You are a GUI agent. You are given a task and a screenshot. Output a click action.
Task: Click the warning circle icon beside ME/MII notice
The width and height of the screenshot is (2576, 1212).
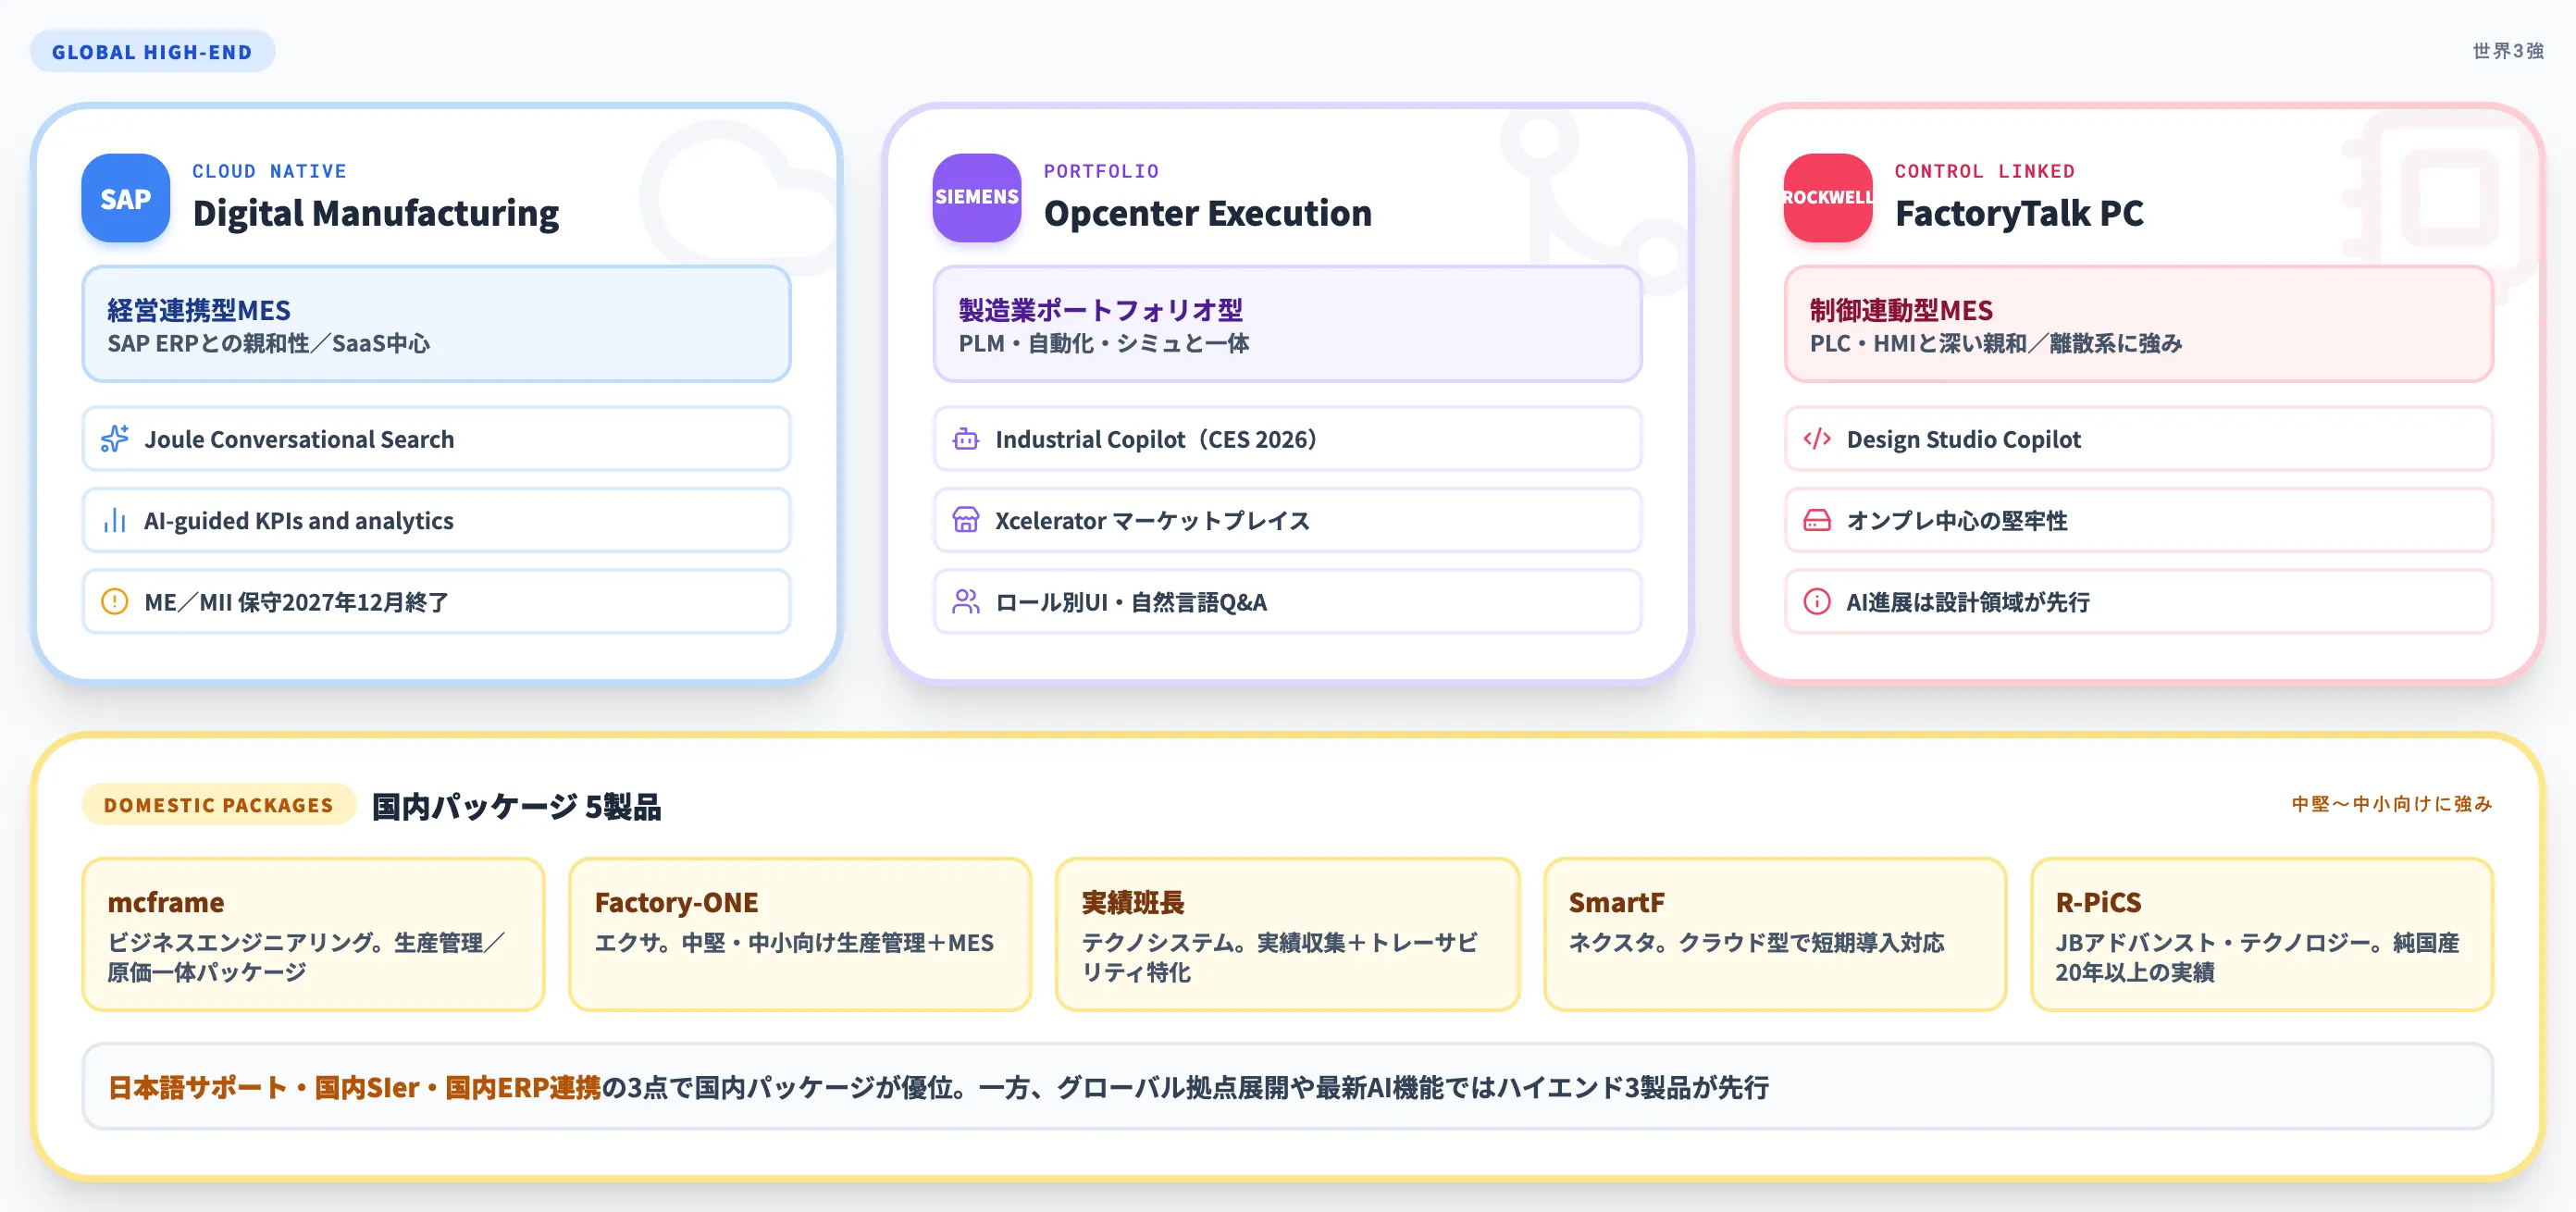(115, 602)
